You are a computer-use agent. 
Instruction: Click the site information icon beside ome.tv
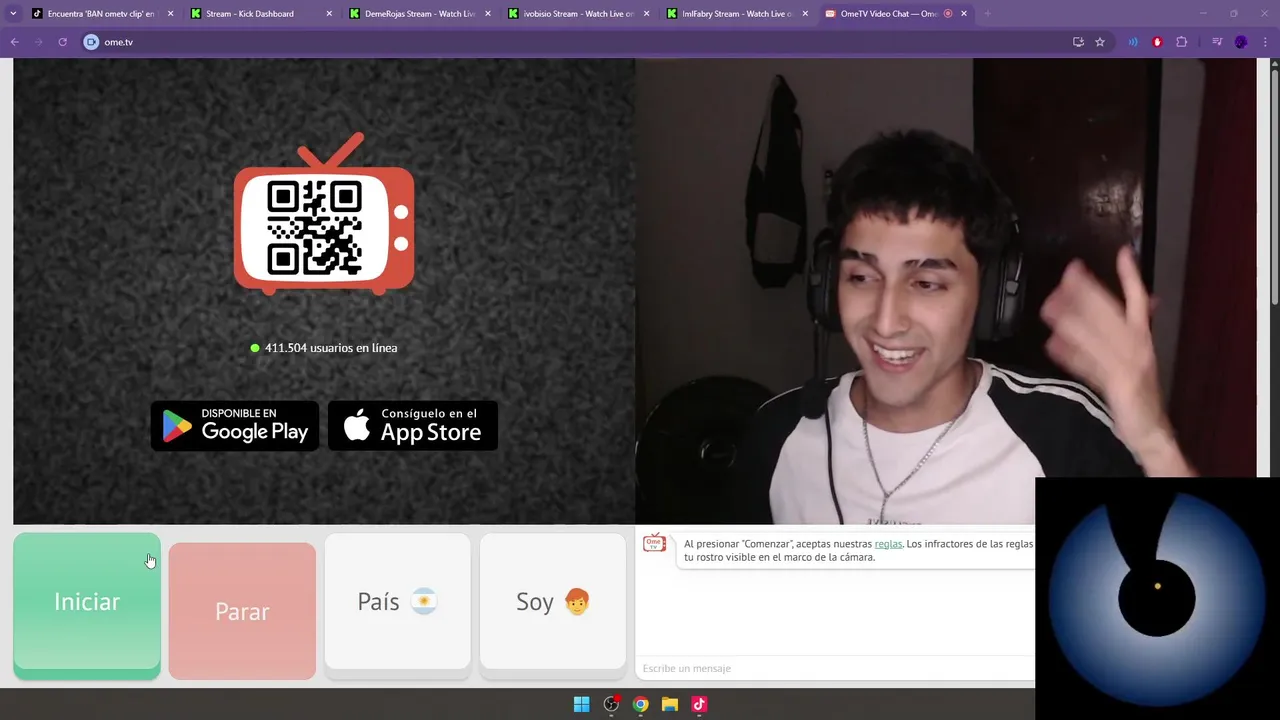click(91, 42)
